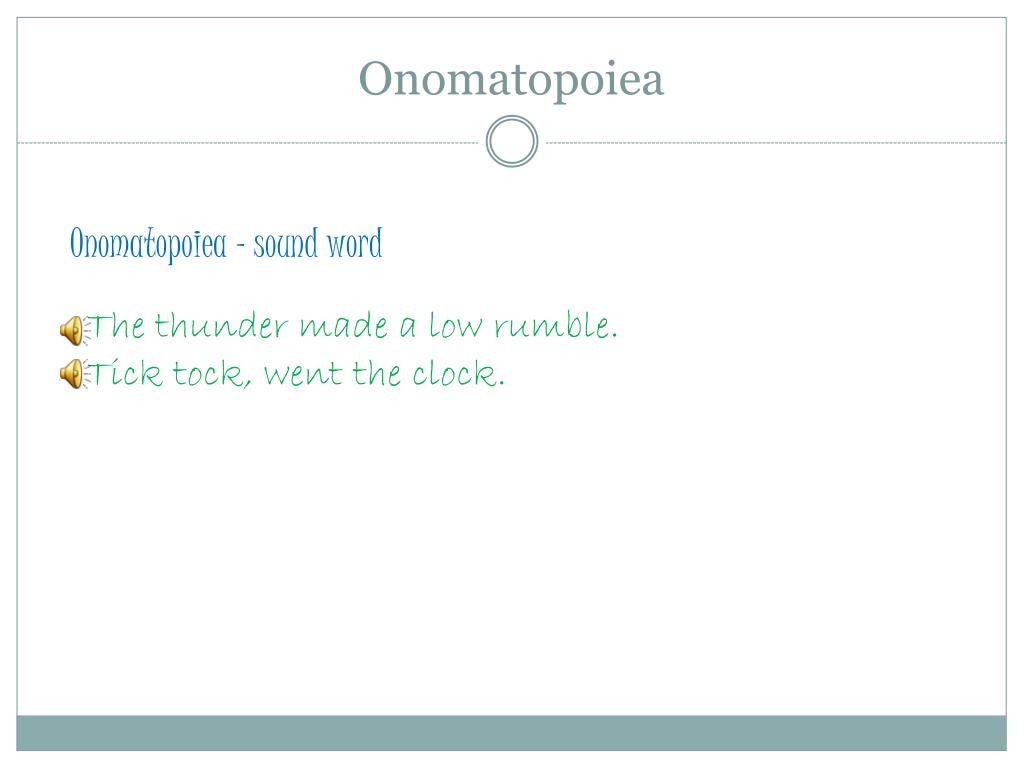Screen dimensions: 1024x768
Task: Click the word 'went' in clock sentence
Action: click(x=303, y=374)
